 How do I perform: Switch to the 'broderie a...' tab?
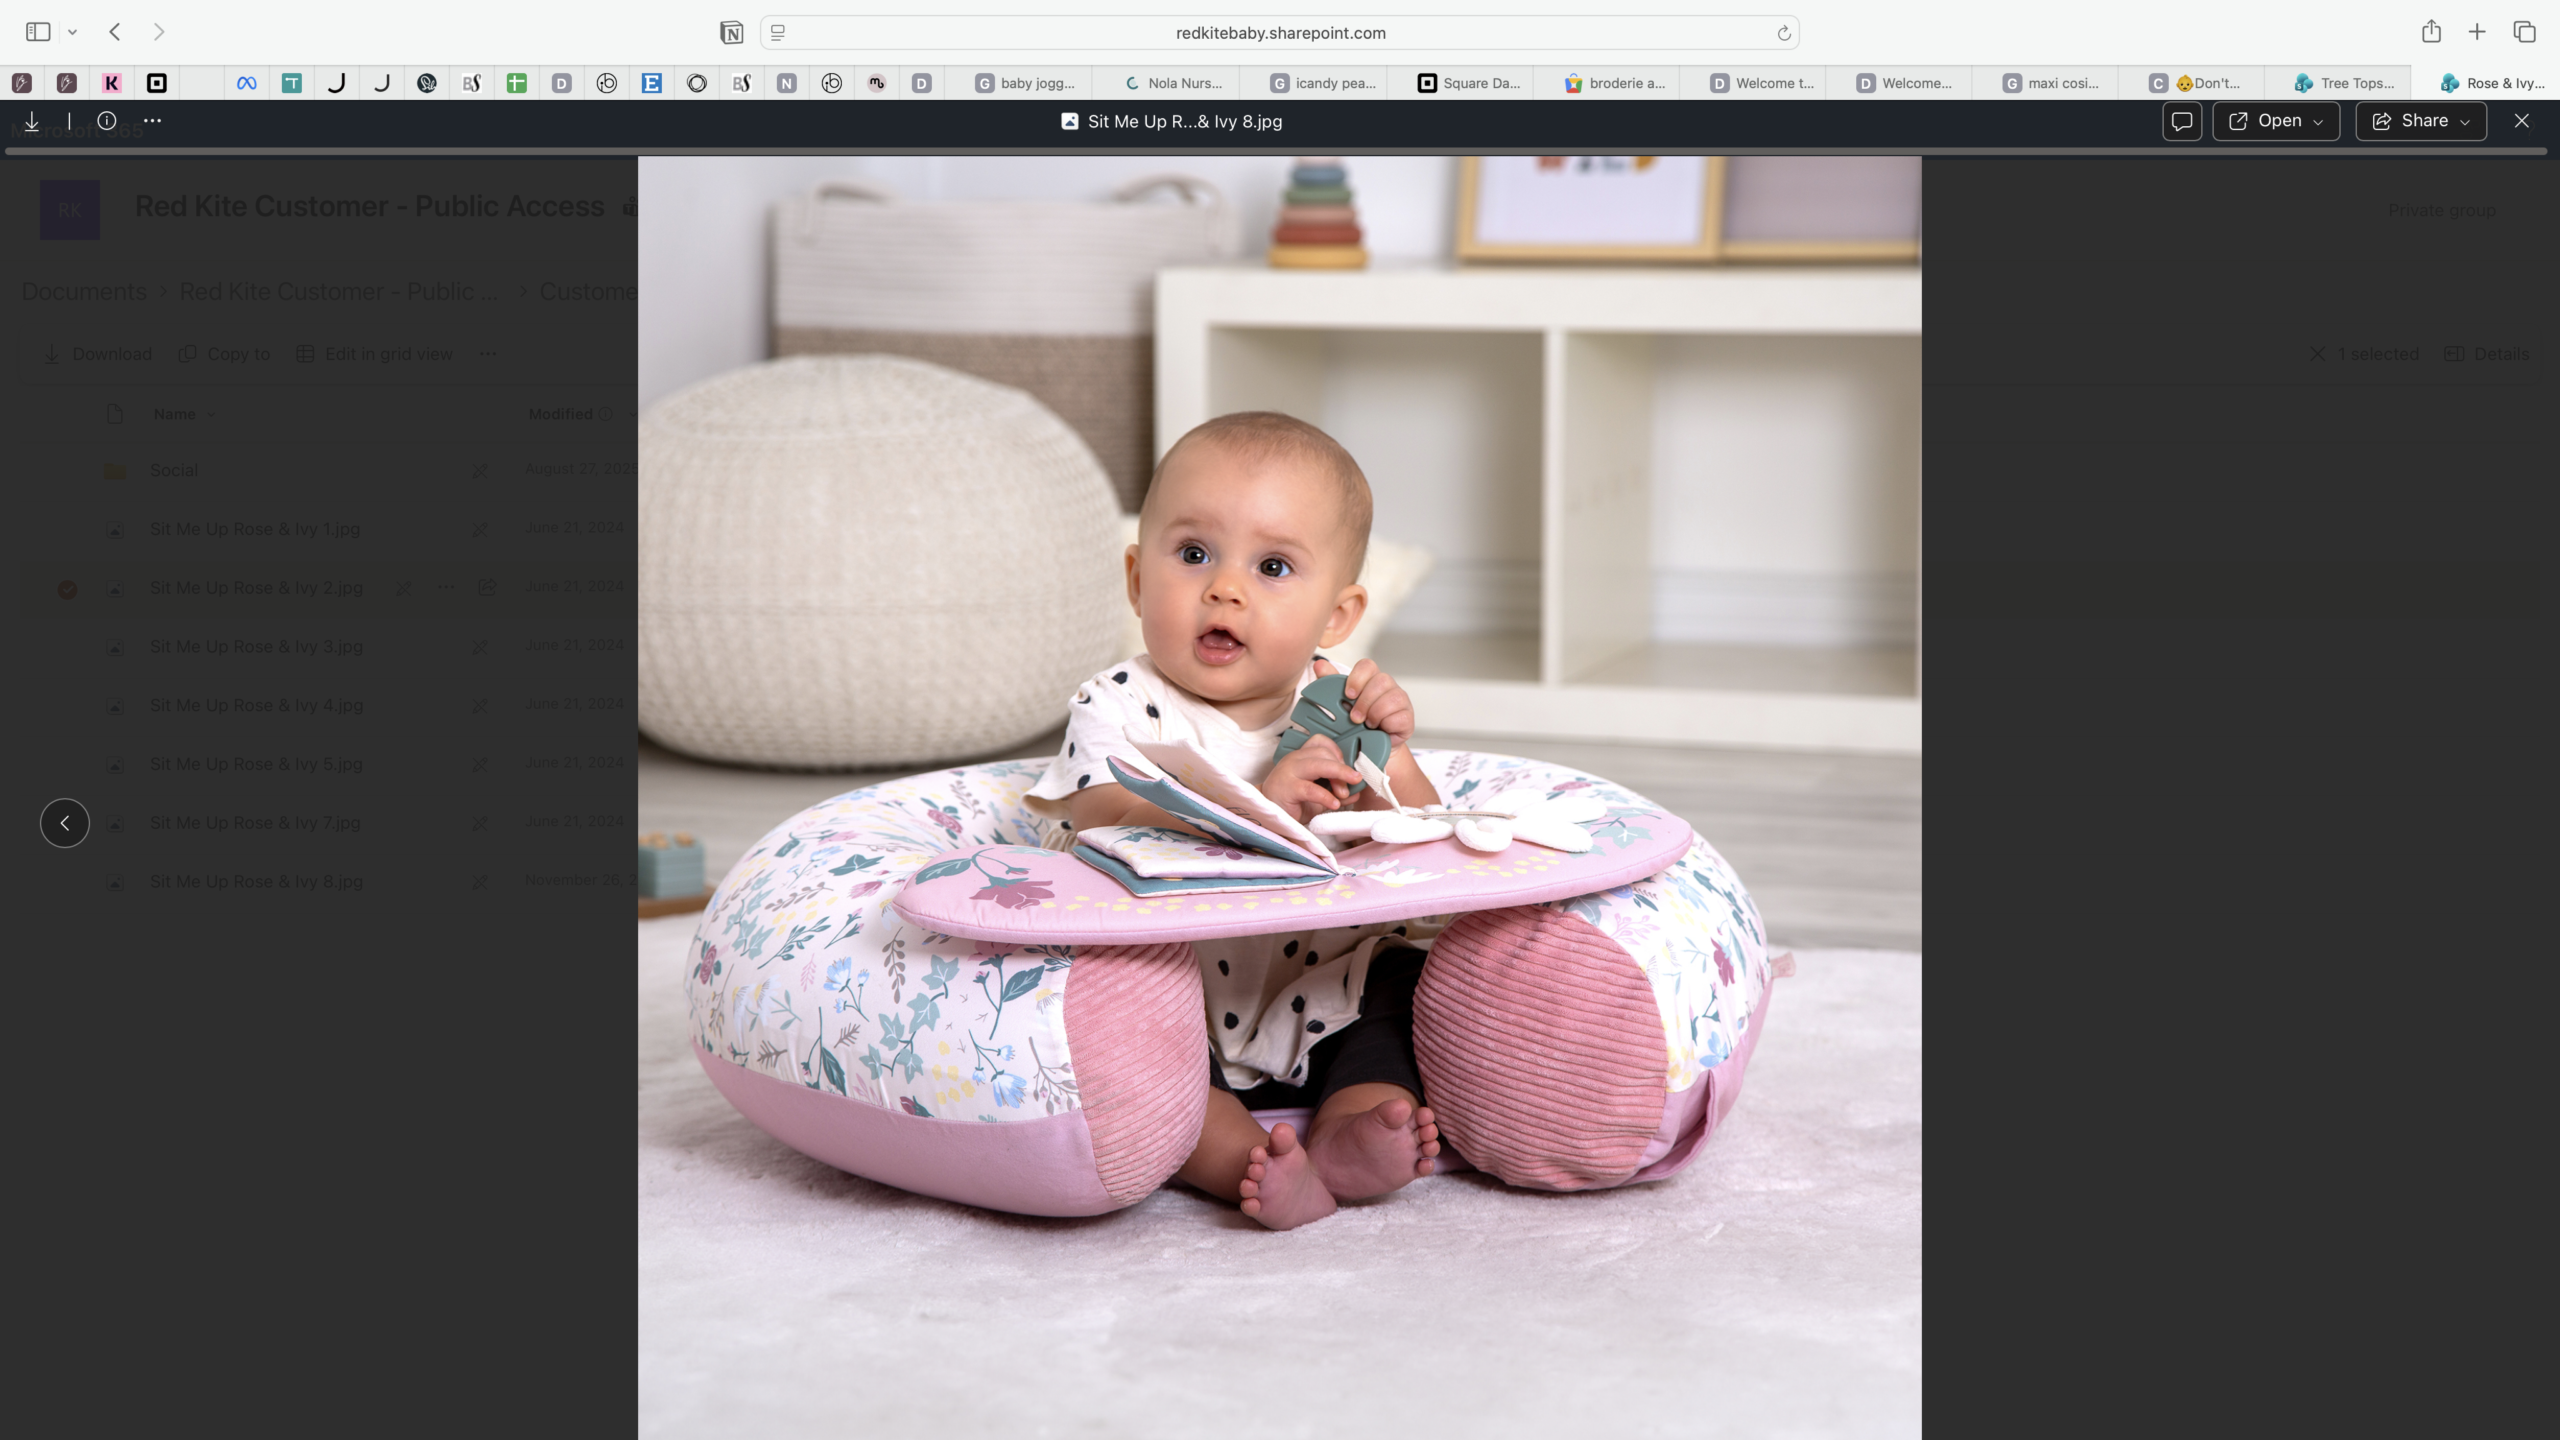pyautogui.click(x=1606, y=83)
